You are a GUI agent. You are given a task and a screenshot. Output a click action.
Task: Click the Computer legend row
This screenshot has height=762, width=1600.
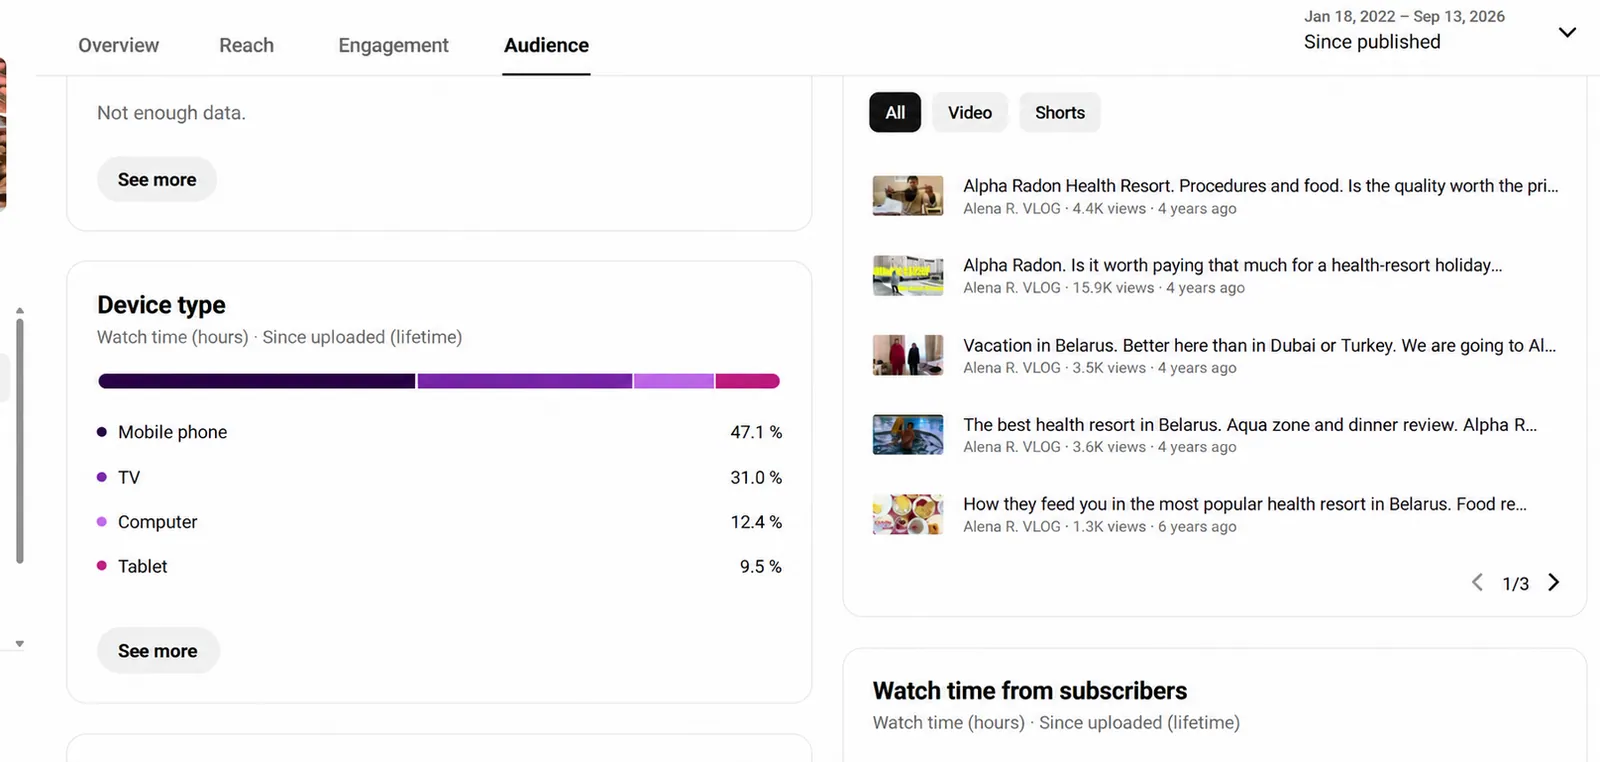click(x=439, y=522)
